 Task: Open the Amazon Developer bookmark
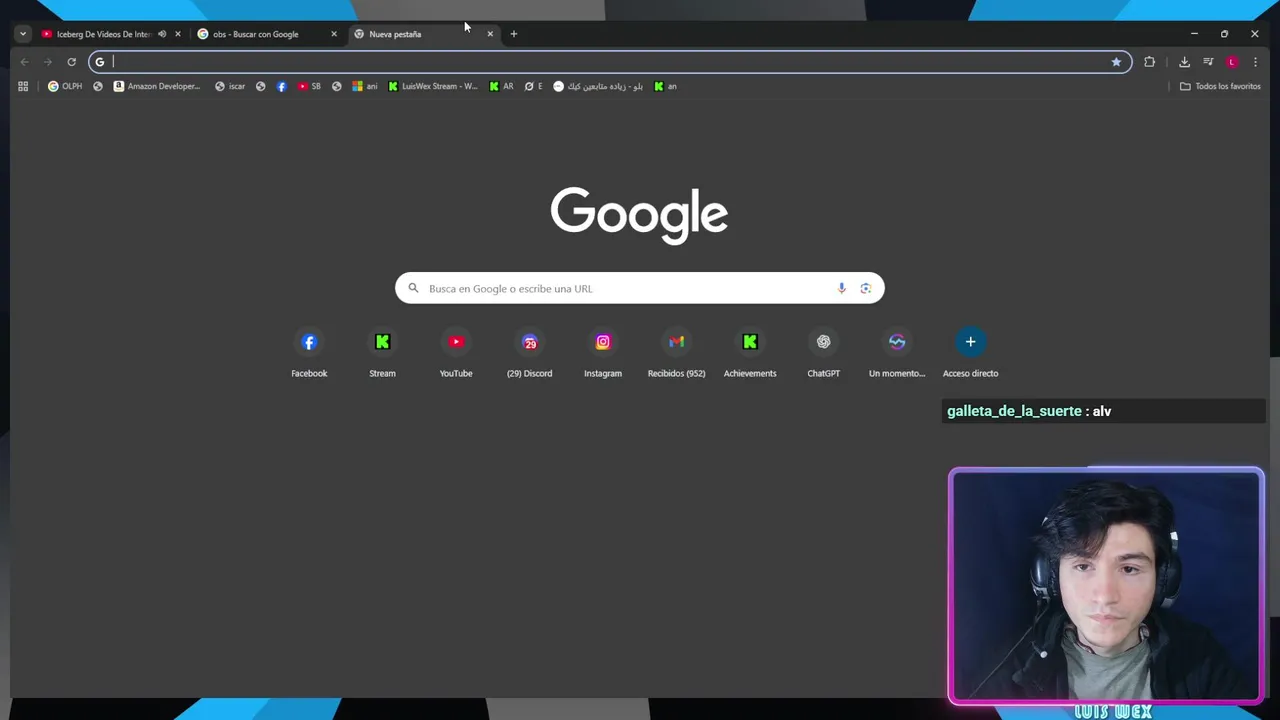157,86
